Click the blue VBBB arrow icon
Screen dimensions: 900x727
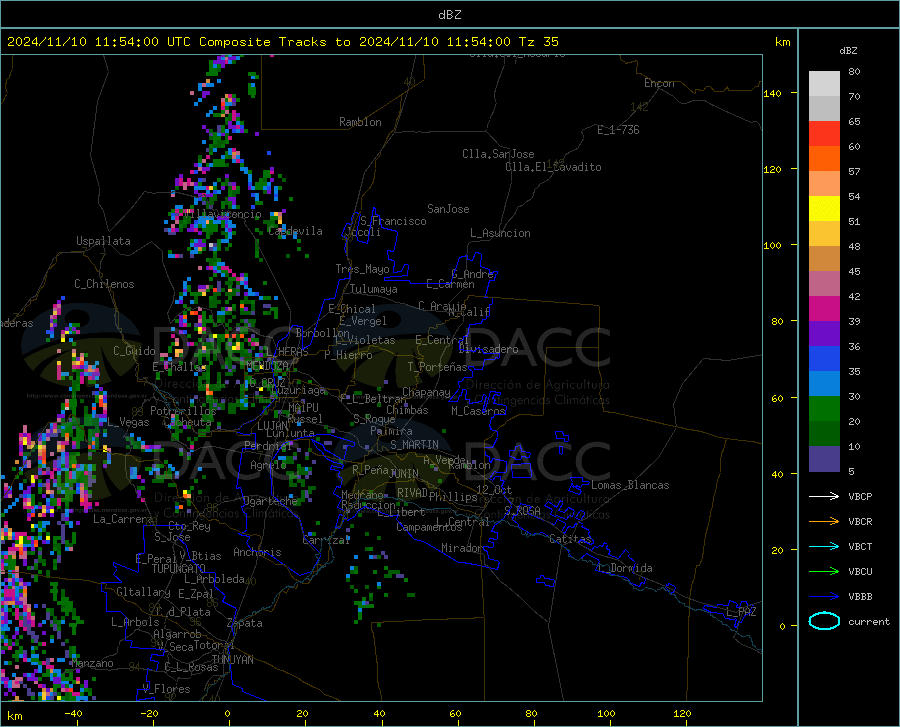[824, 597]
